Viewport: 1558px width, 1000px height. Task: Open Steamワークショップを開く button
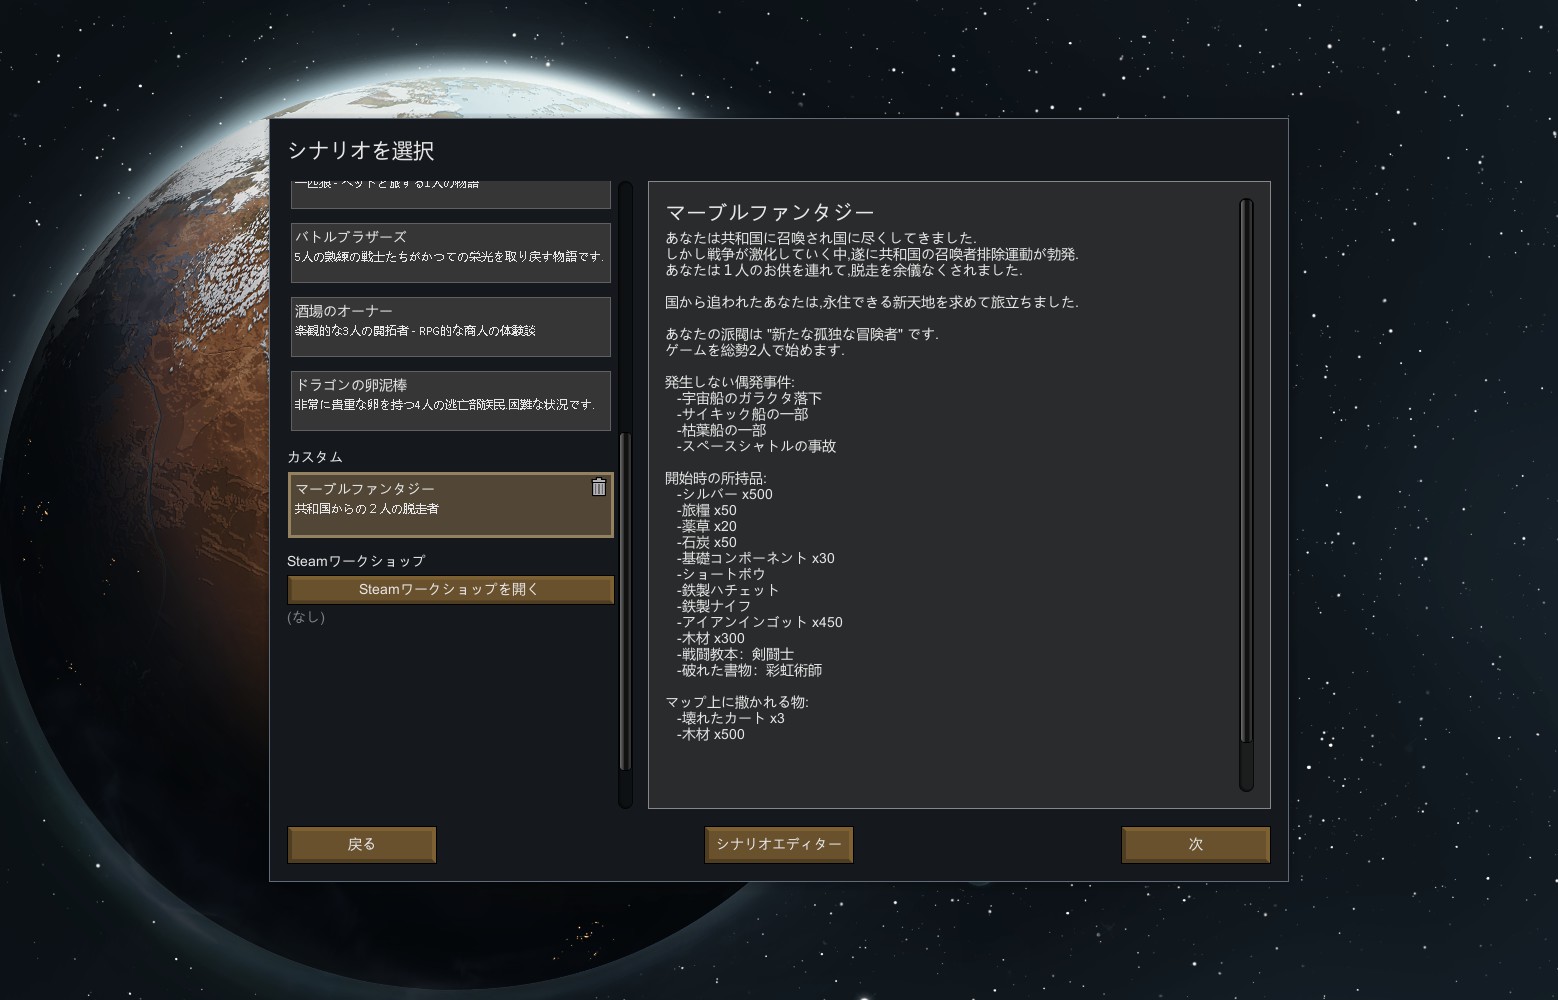click(x=451, y=590)
